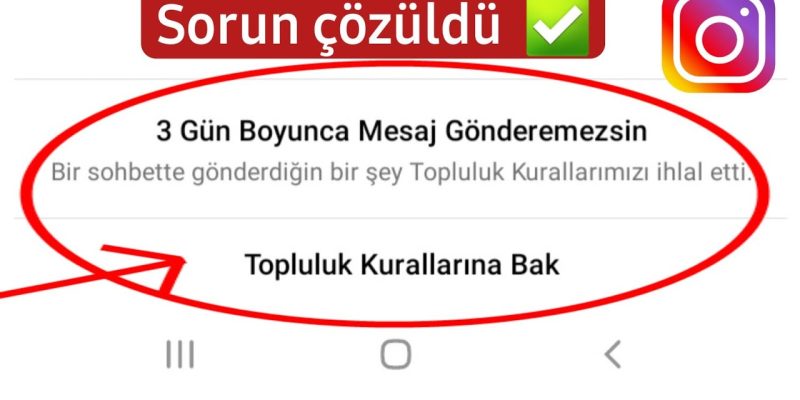Select the word Gönderemezsin in the heading
The width and height of the screenshot is (800, 400).
pyautogui.click(x=546, y=132)
